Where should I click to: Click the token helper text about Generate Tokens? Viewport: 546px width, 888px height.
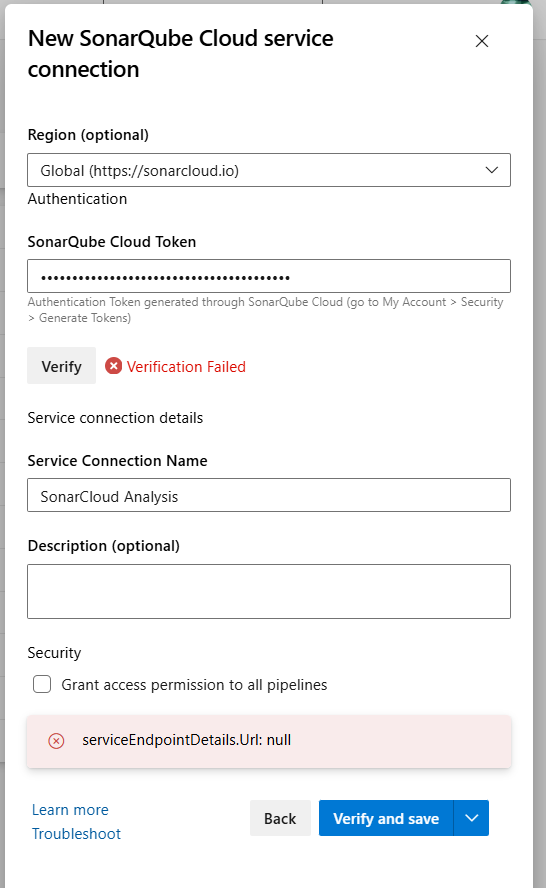[265, 310]
